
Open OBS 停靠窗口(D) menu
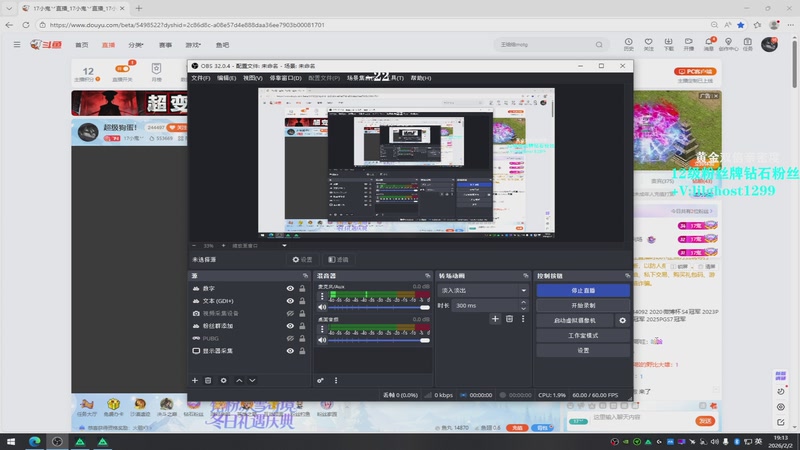click(285, 78)
